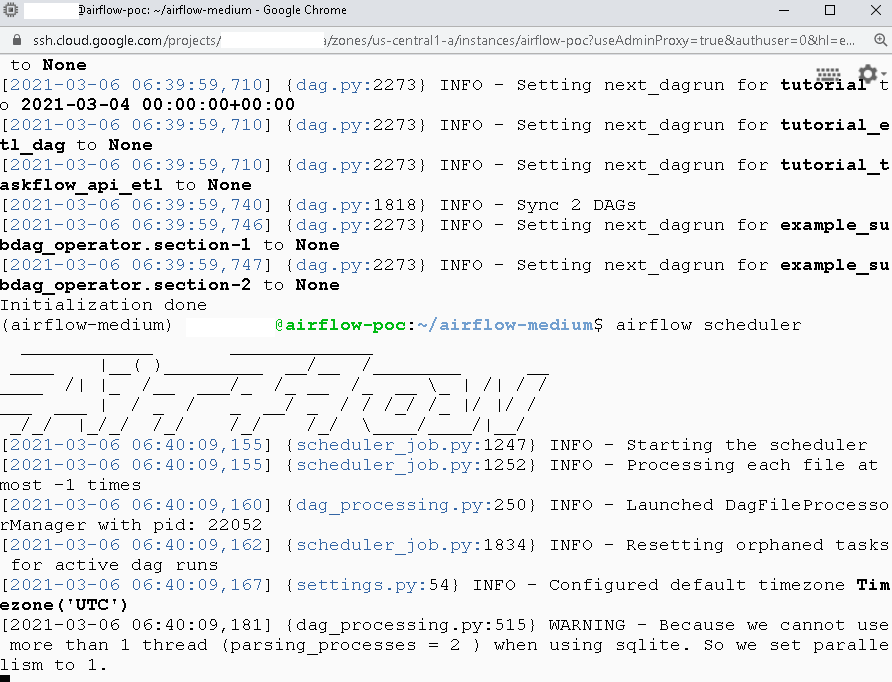Screen dimensions: 892x682
Task: Open the dag_processing.py:515 warning link
Action: click(x=412, y=624)
